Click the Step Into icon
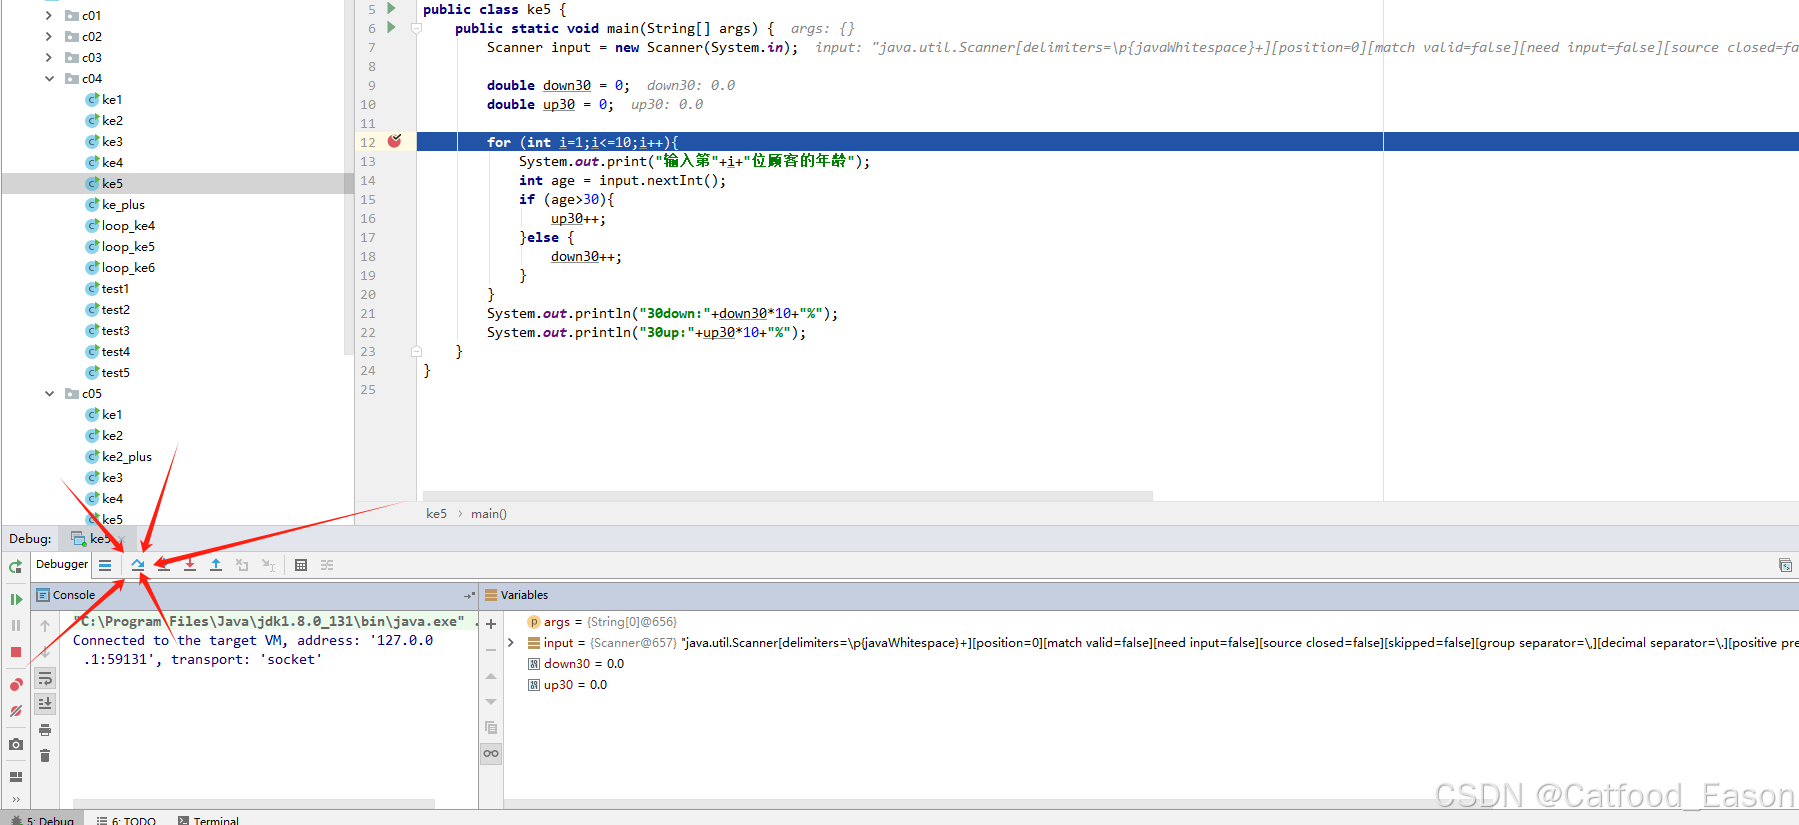 tap(164, 565)
